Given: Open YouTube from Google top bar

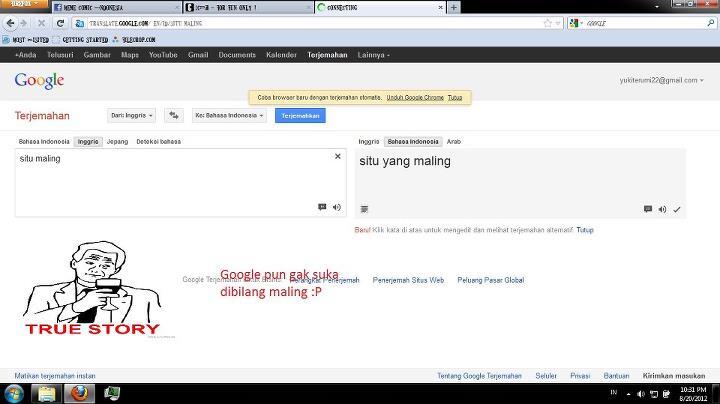Looking at the screenshot, I should click(163, 55).
